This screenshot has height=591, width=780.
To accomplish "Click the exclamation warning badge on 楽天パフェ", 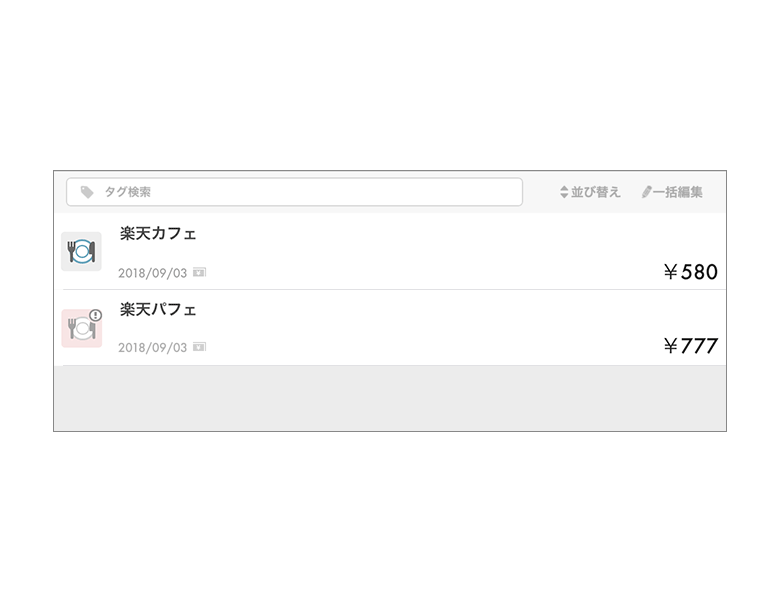I will click(x=96, y=315).
